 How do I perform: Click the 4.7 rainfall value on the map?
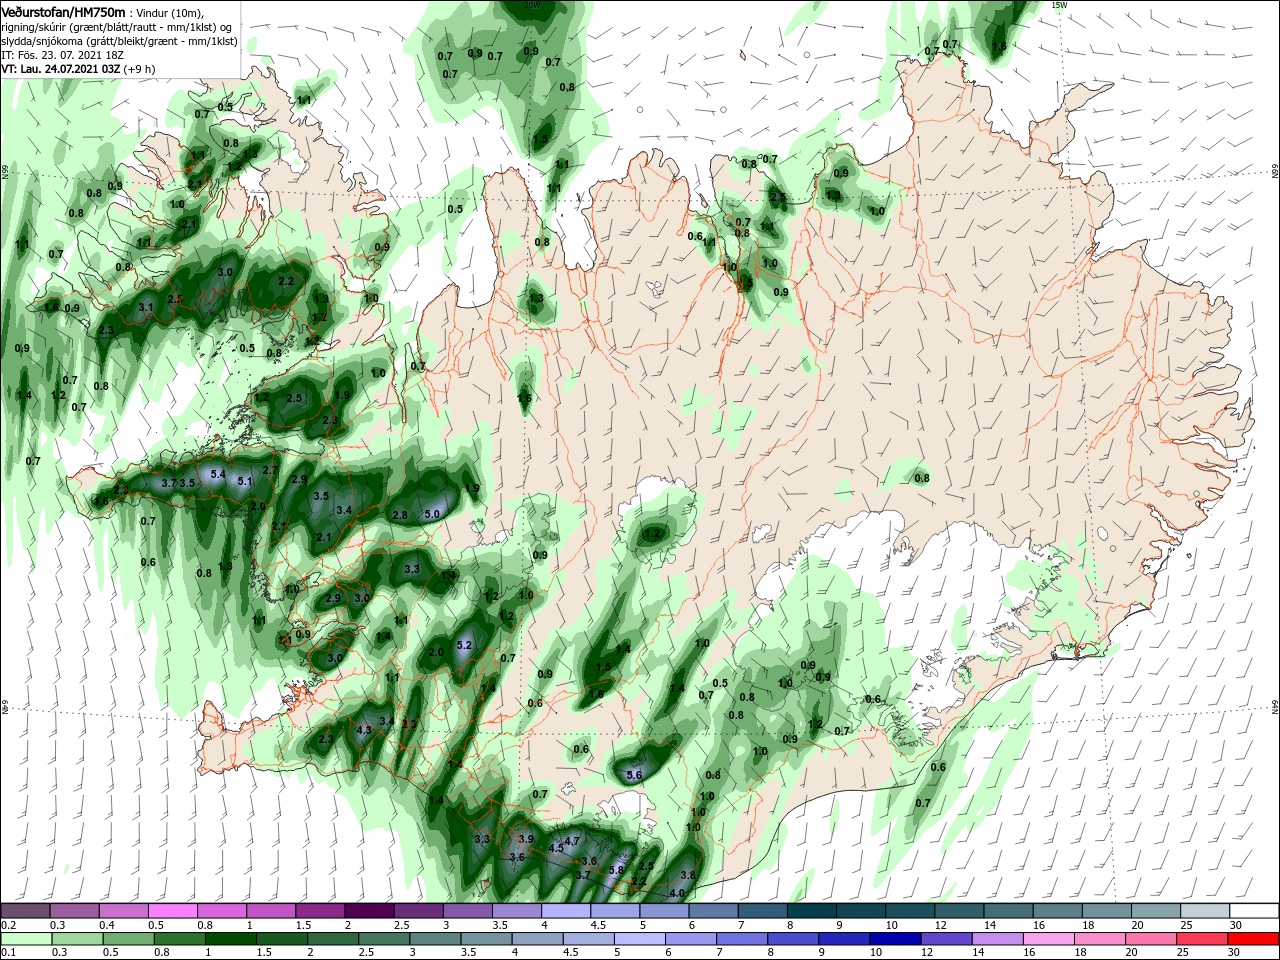[x=573, y=841]
